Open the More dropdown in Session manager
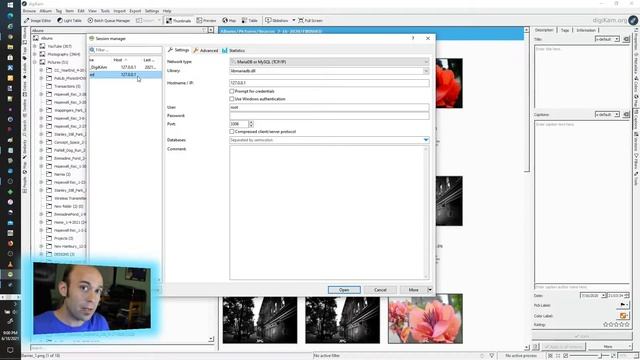This screenshot has height=360, width=640. coord(429,290)
